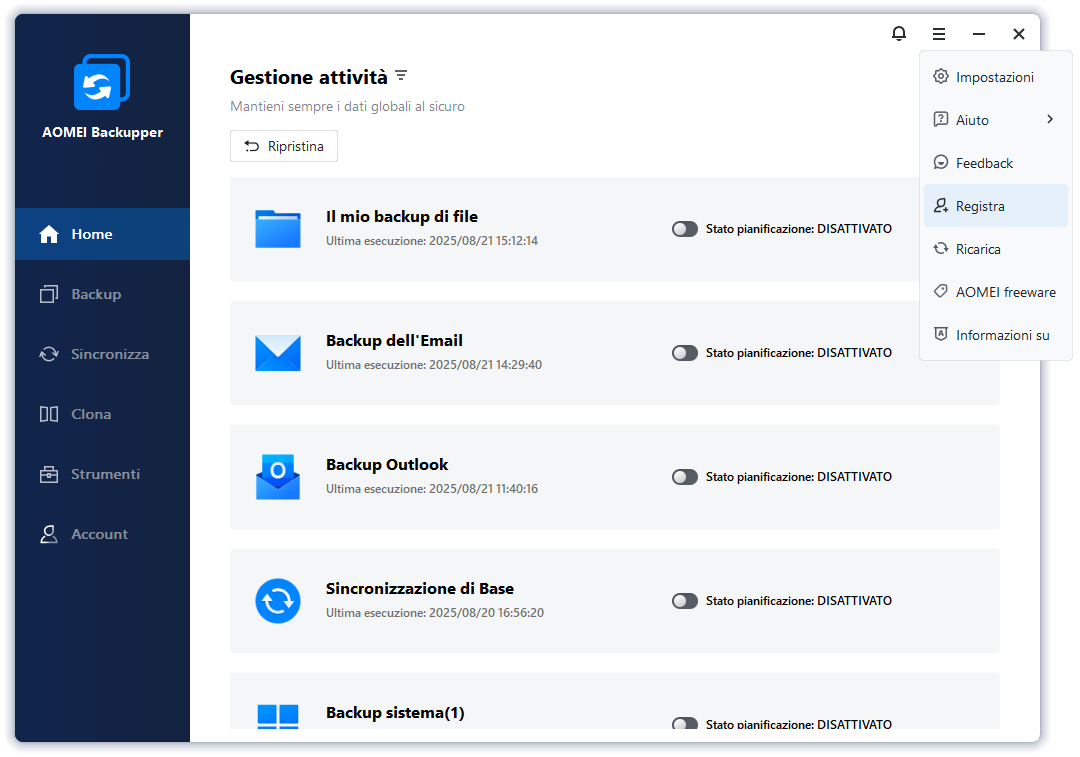Click the notification bell icon
Screen dimensions: 1080x757
[899, 34]
